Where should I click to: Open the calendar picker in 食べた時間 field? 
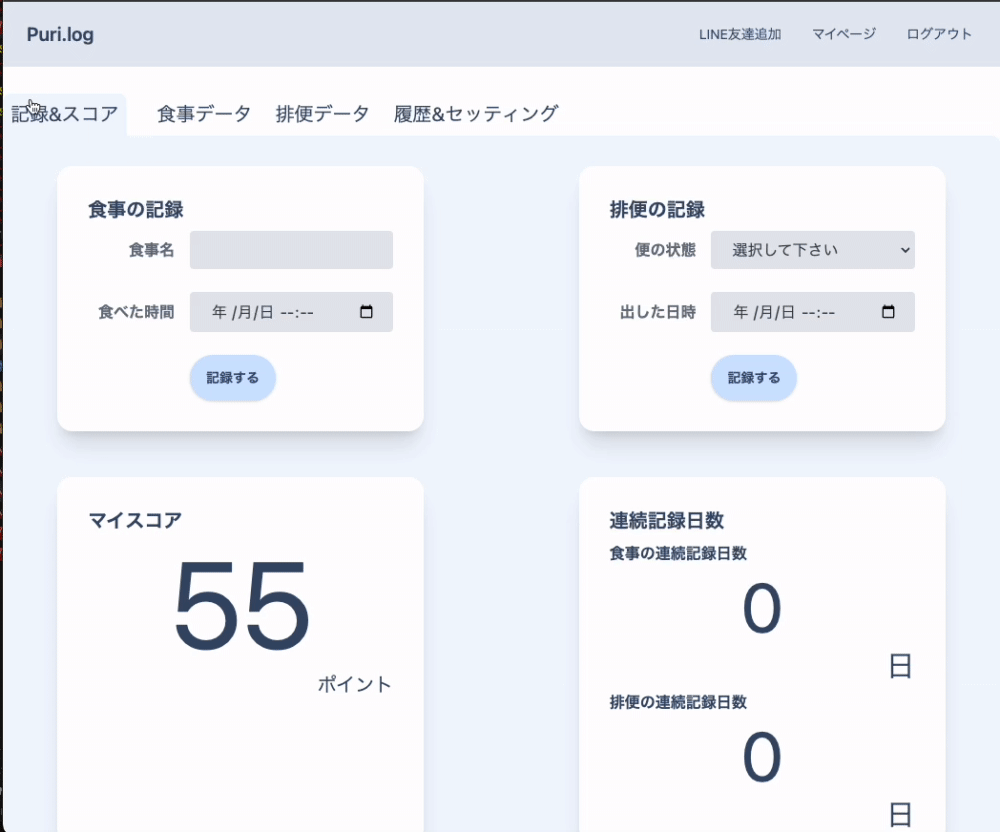point(366,312)
